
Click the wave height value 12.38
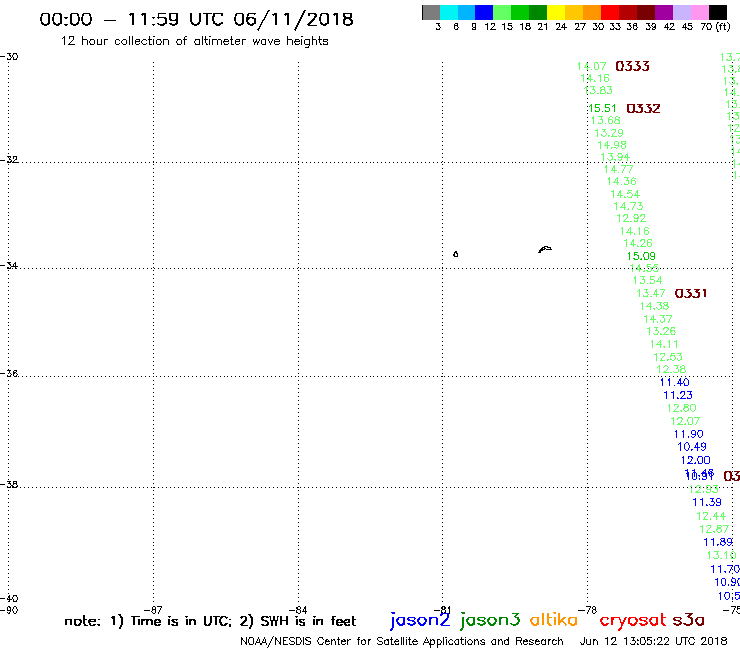pos(671,370)
